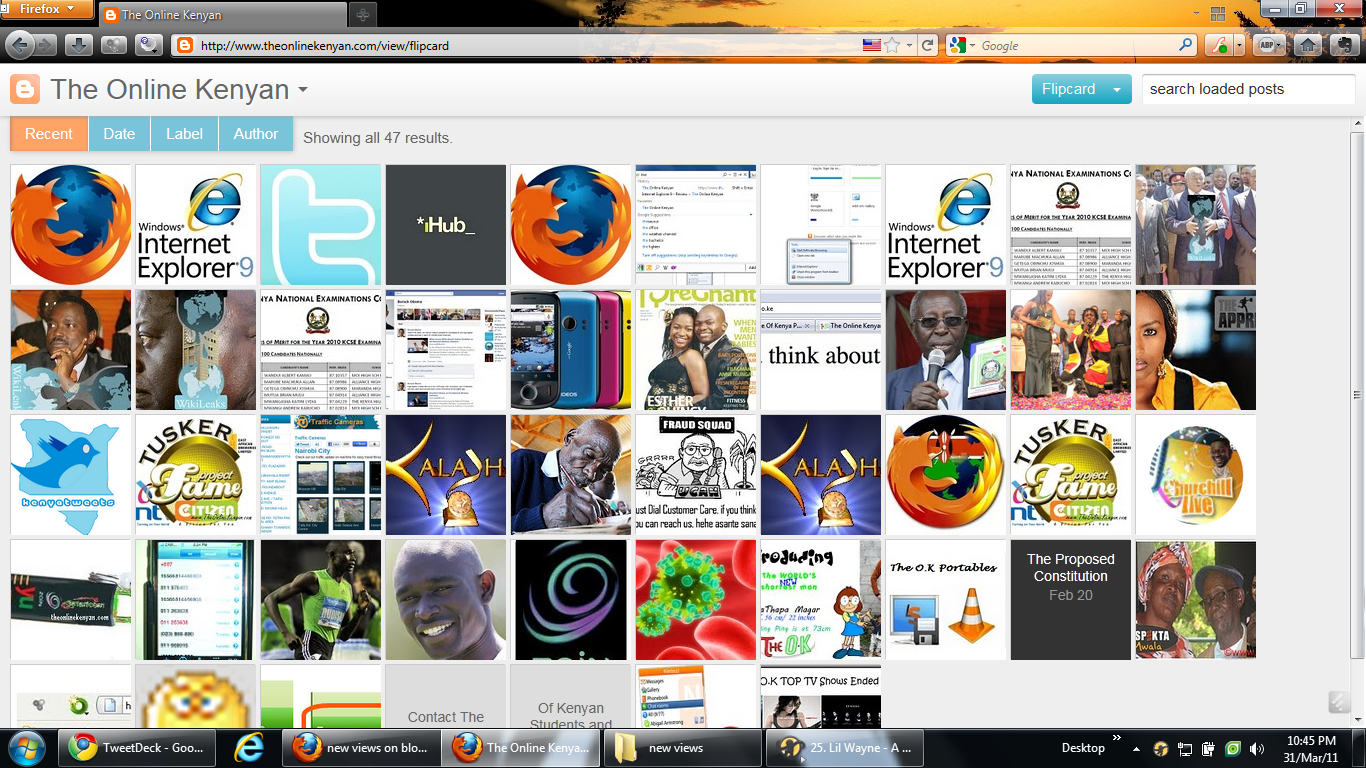The image size is (1366, 768).
Task: Open the 'new views' folder taskbar item
Action: point(682,747)
